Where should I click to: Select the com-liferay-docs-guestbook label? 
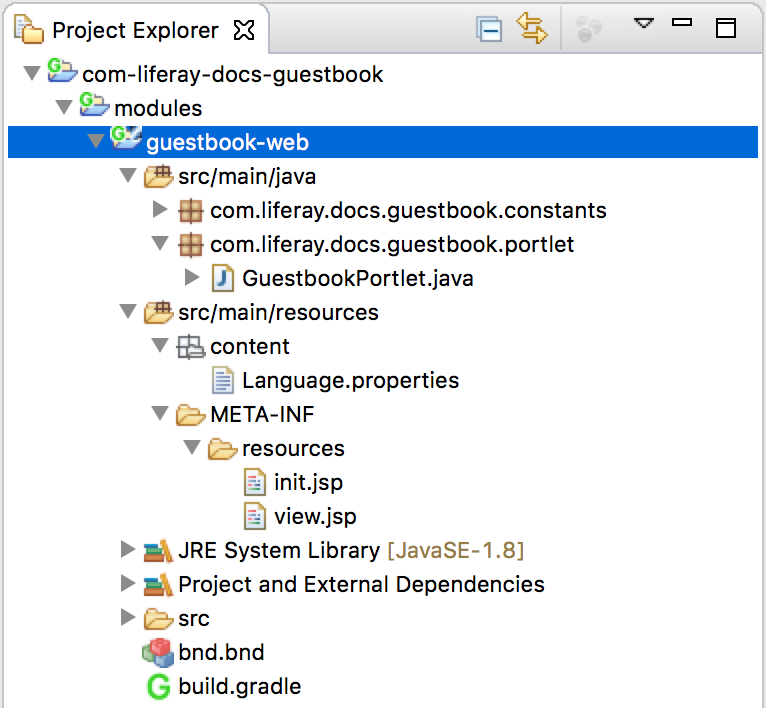point(233,74)
